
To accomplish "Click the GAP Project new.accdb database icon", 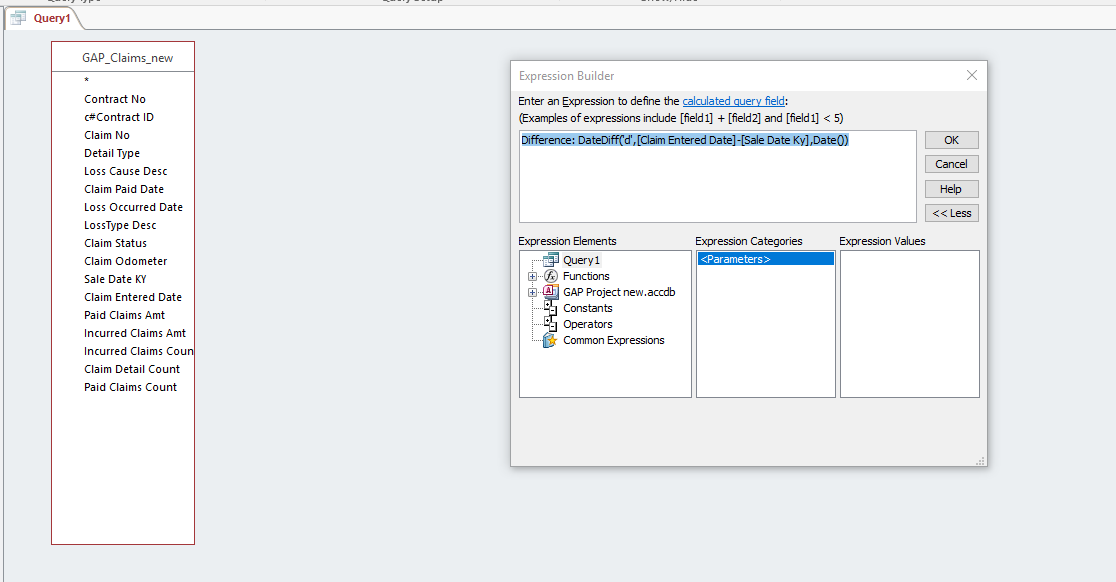I will [x=548, y=292].
